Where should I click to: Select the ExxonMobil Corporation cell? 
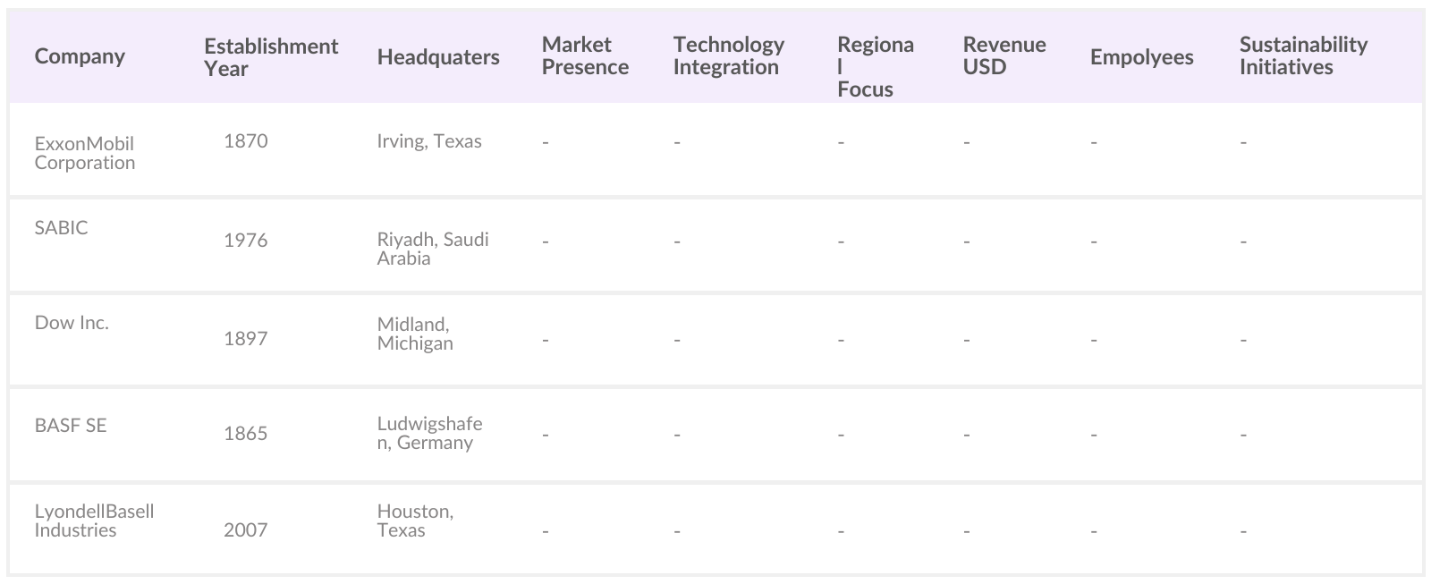coord(85,153)
